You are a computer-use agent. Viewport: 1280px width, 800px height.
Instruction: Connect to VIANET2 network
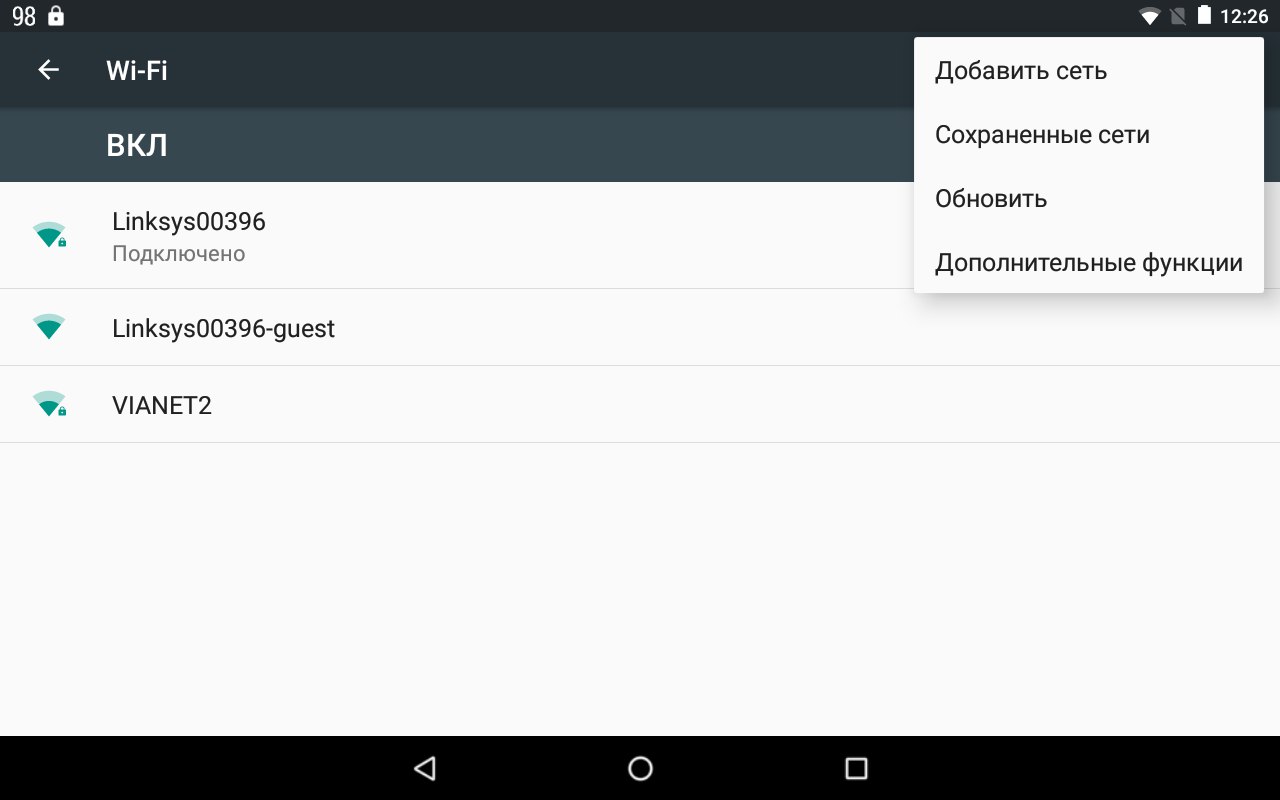pyautogui.click(x=640, y=404)
